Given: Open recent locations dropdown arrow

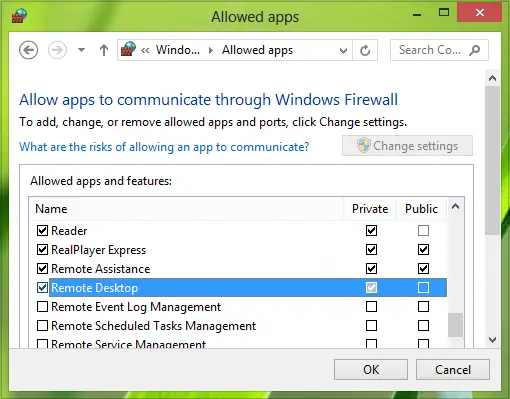Looking at the screenshot, I should [81, 50].
